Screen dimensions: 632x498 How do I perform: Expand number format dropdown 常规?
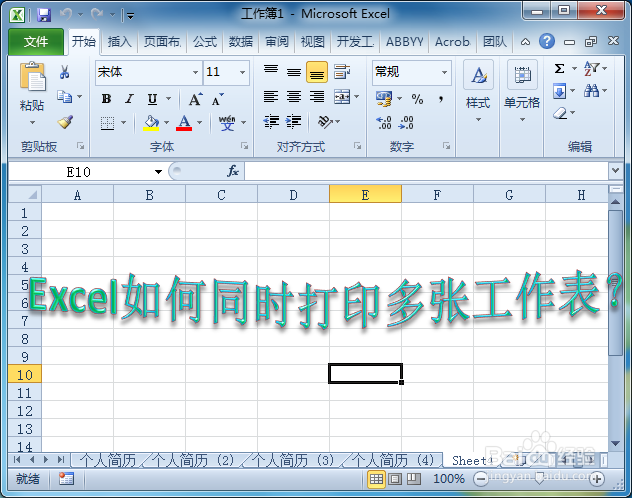pos(444,73)
